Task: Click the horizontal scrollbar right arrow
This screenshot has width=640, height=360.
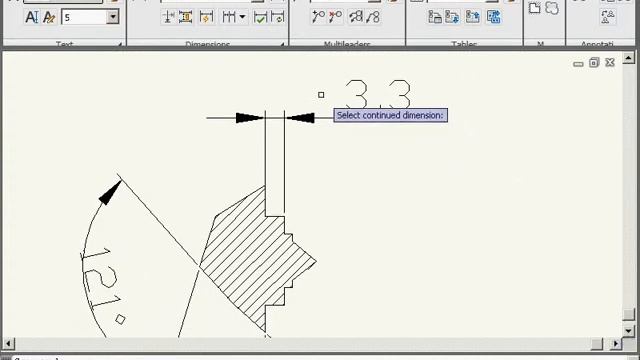Action: [x=616, y=344]
